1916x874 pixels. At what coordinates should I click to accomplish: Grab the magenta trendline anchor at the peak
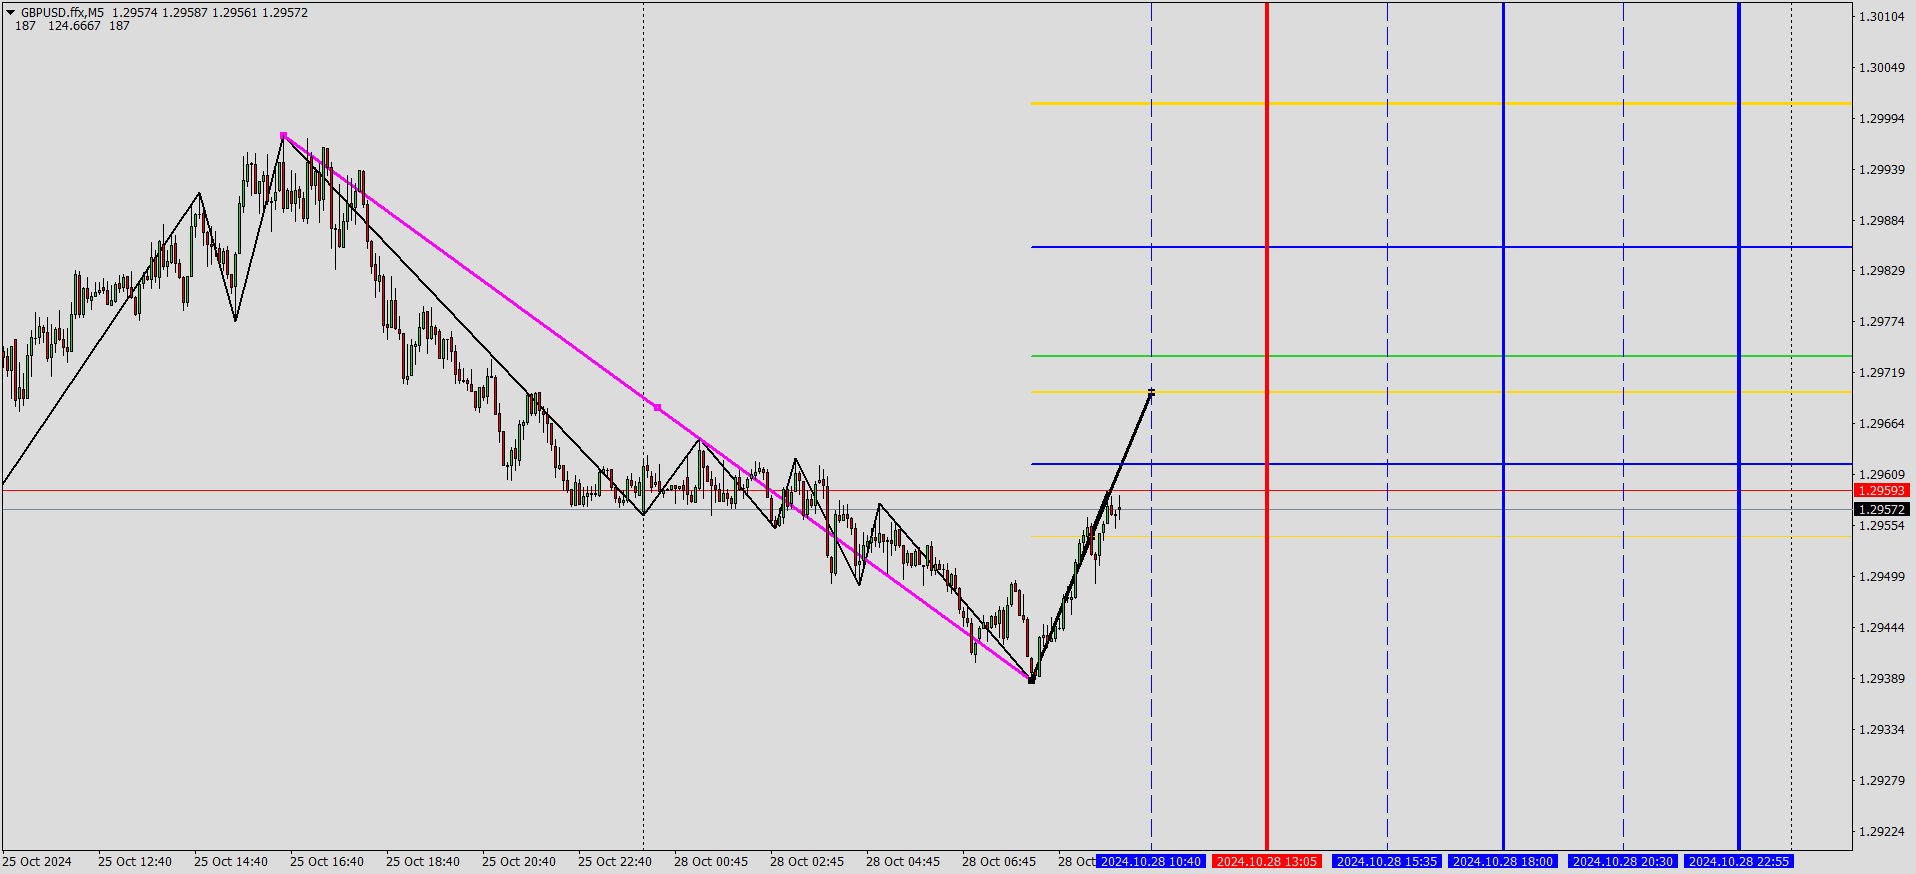283,135
